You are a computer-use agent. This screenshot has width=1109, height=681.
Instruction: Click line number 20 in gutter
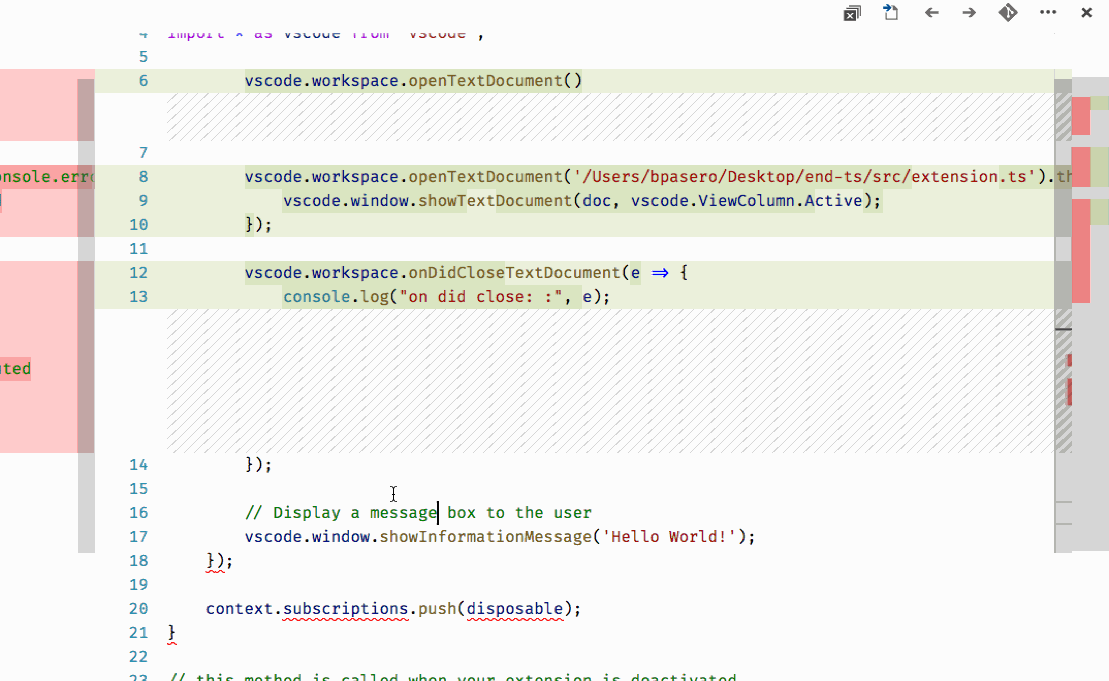(138, 609)
